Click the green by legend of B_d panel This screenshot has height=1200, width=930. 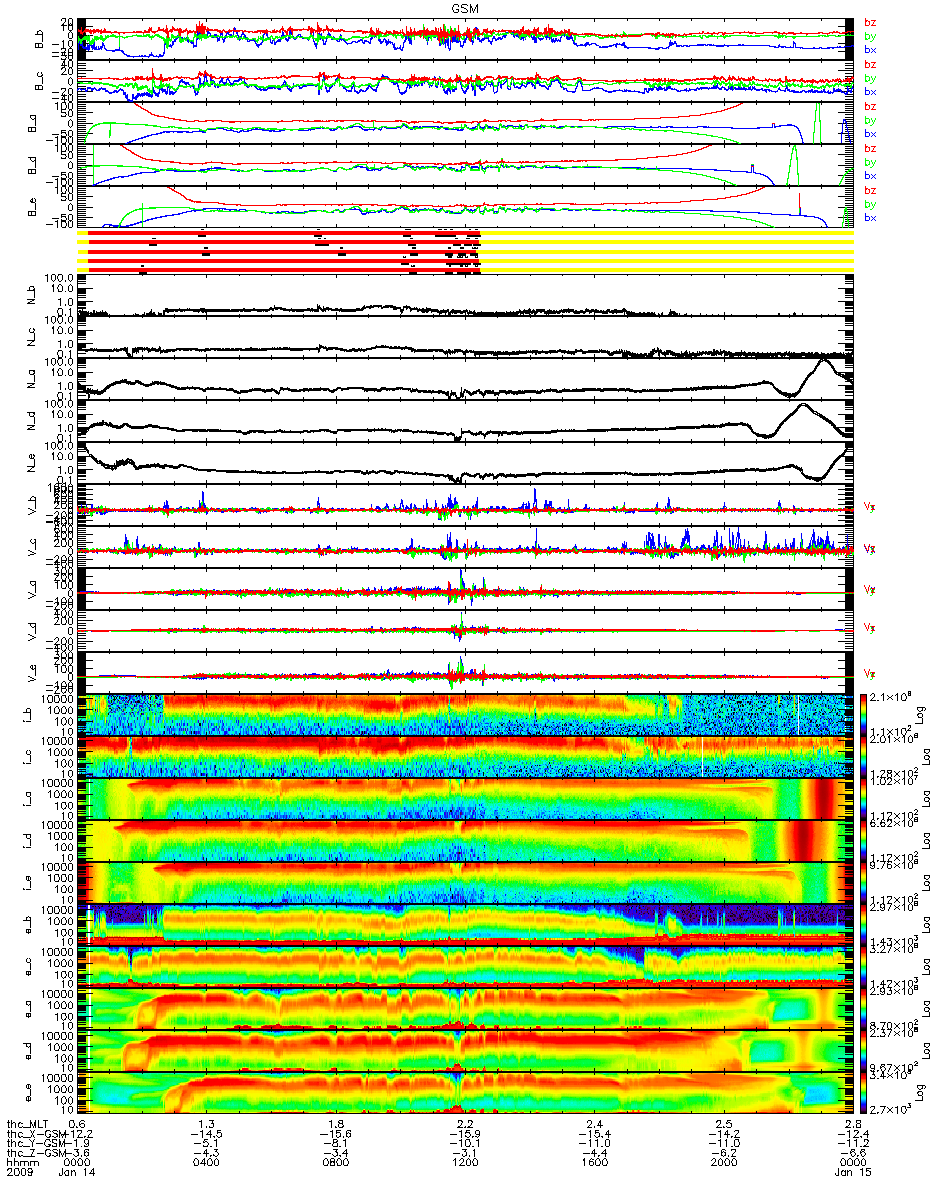(x=870, y=161)
